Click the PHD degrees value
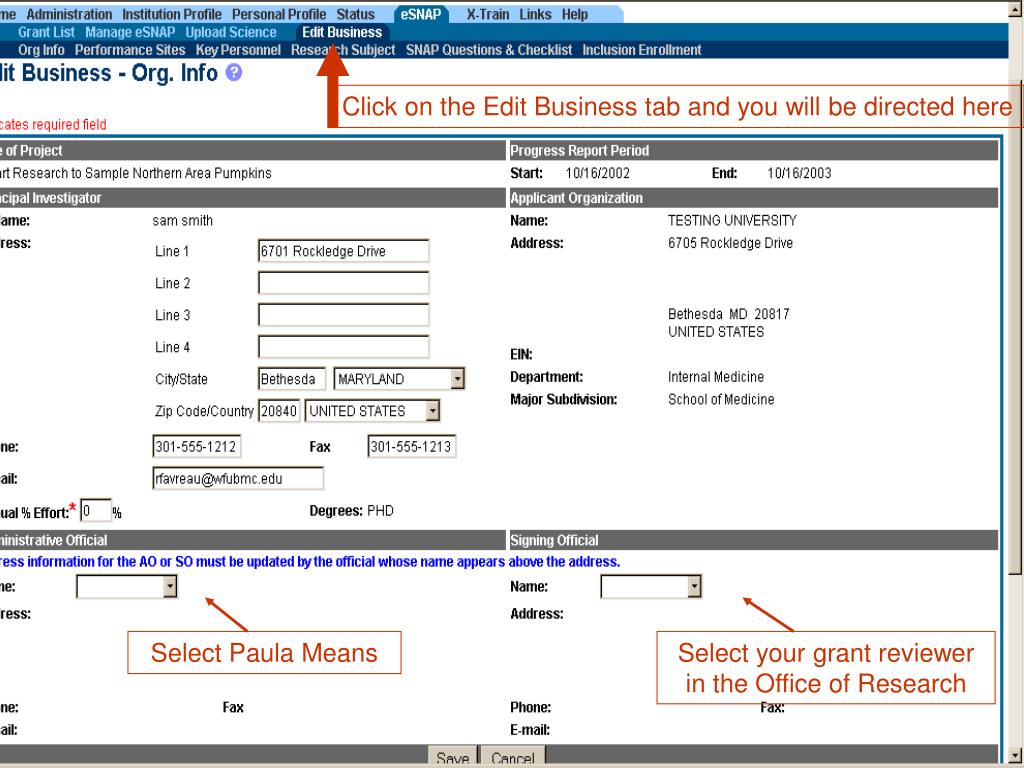This screenshot has height=768, width=1024. (381, 511)
